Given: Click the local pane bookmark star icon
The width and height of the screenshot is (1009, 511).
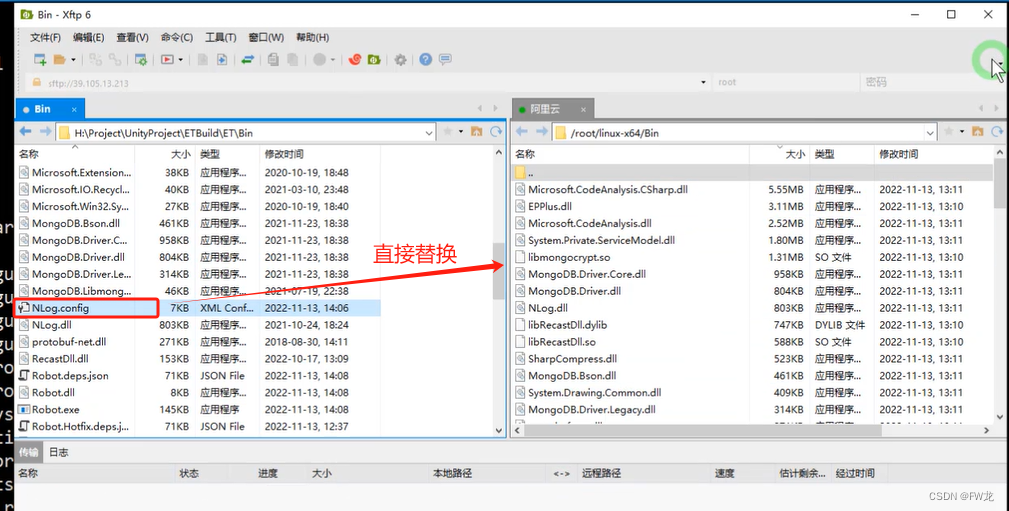Looking at the screenshot, I should 448,132.
